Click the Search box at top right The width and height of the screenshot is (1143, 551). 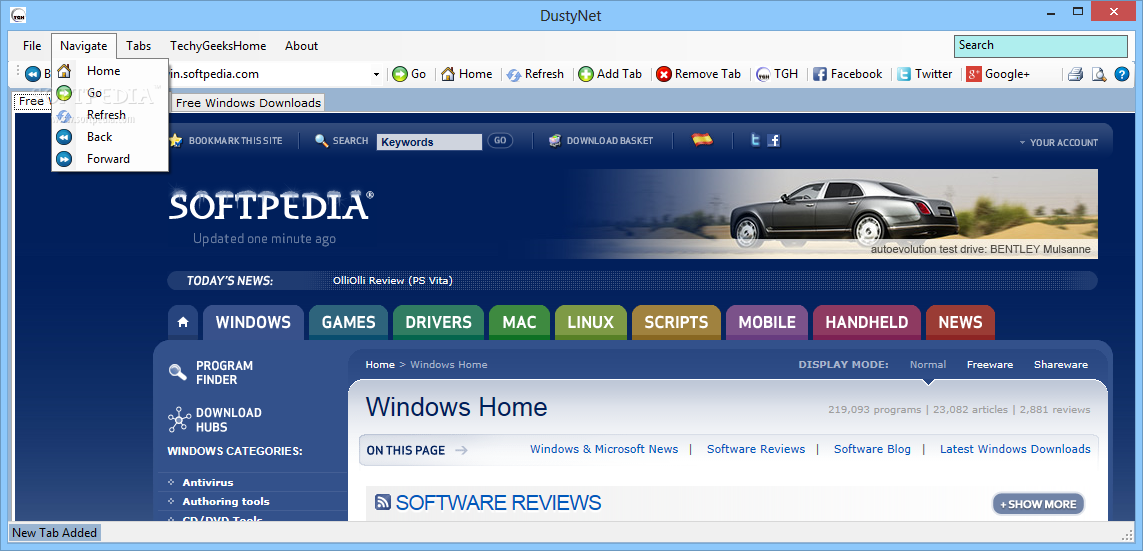[x=1041, y=46]
